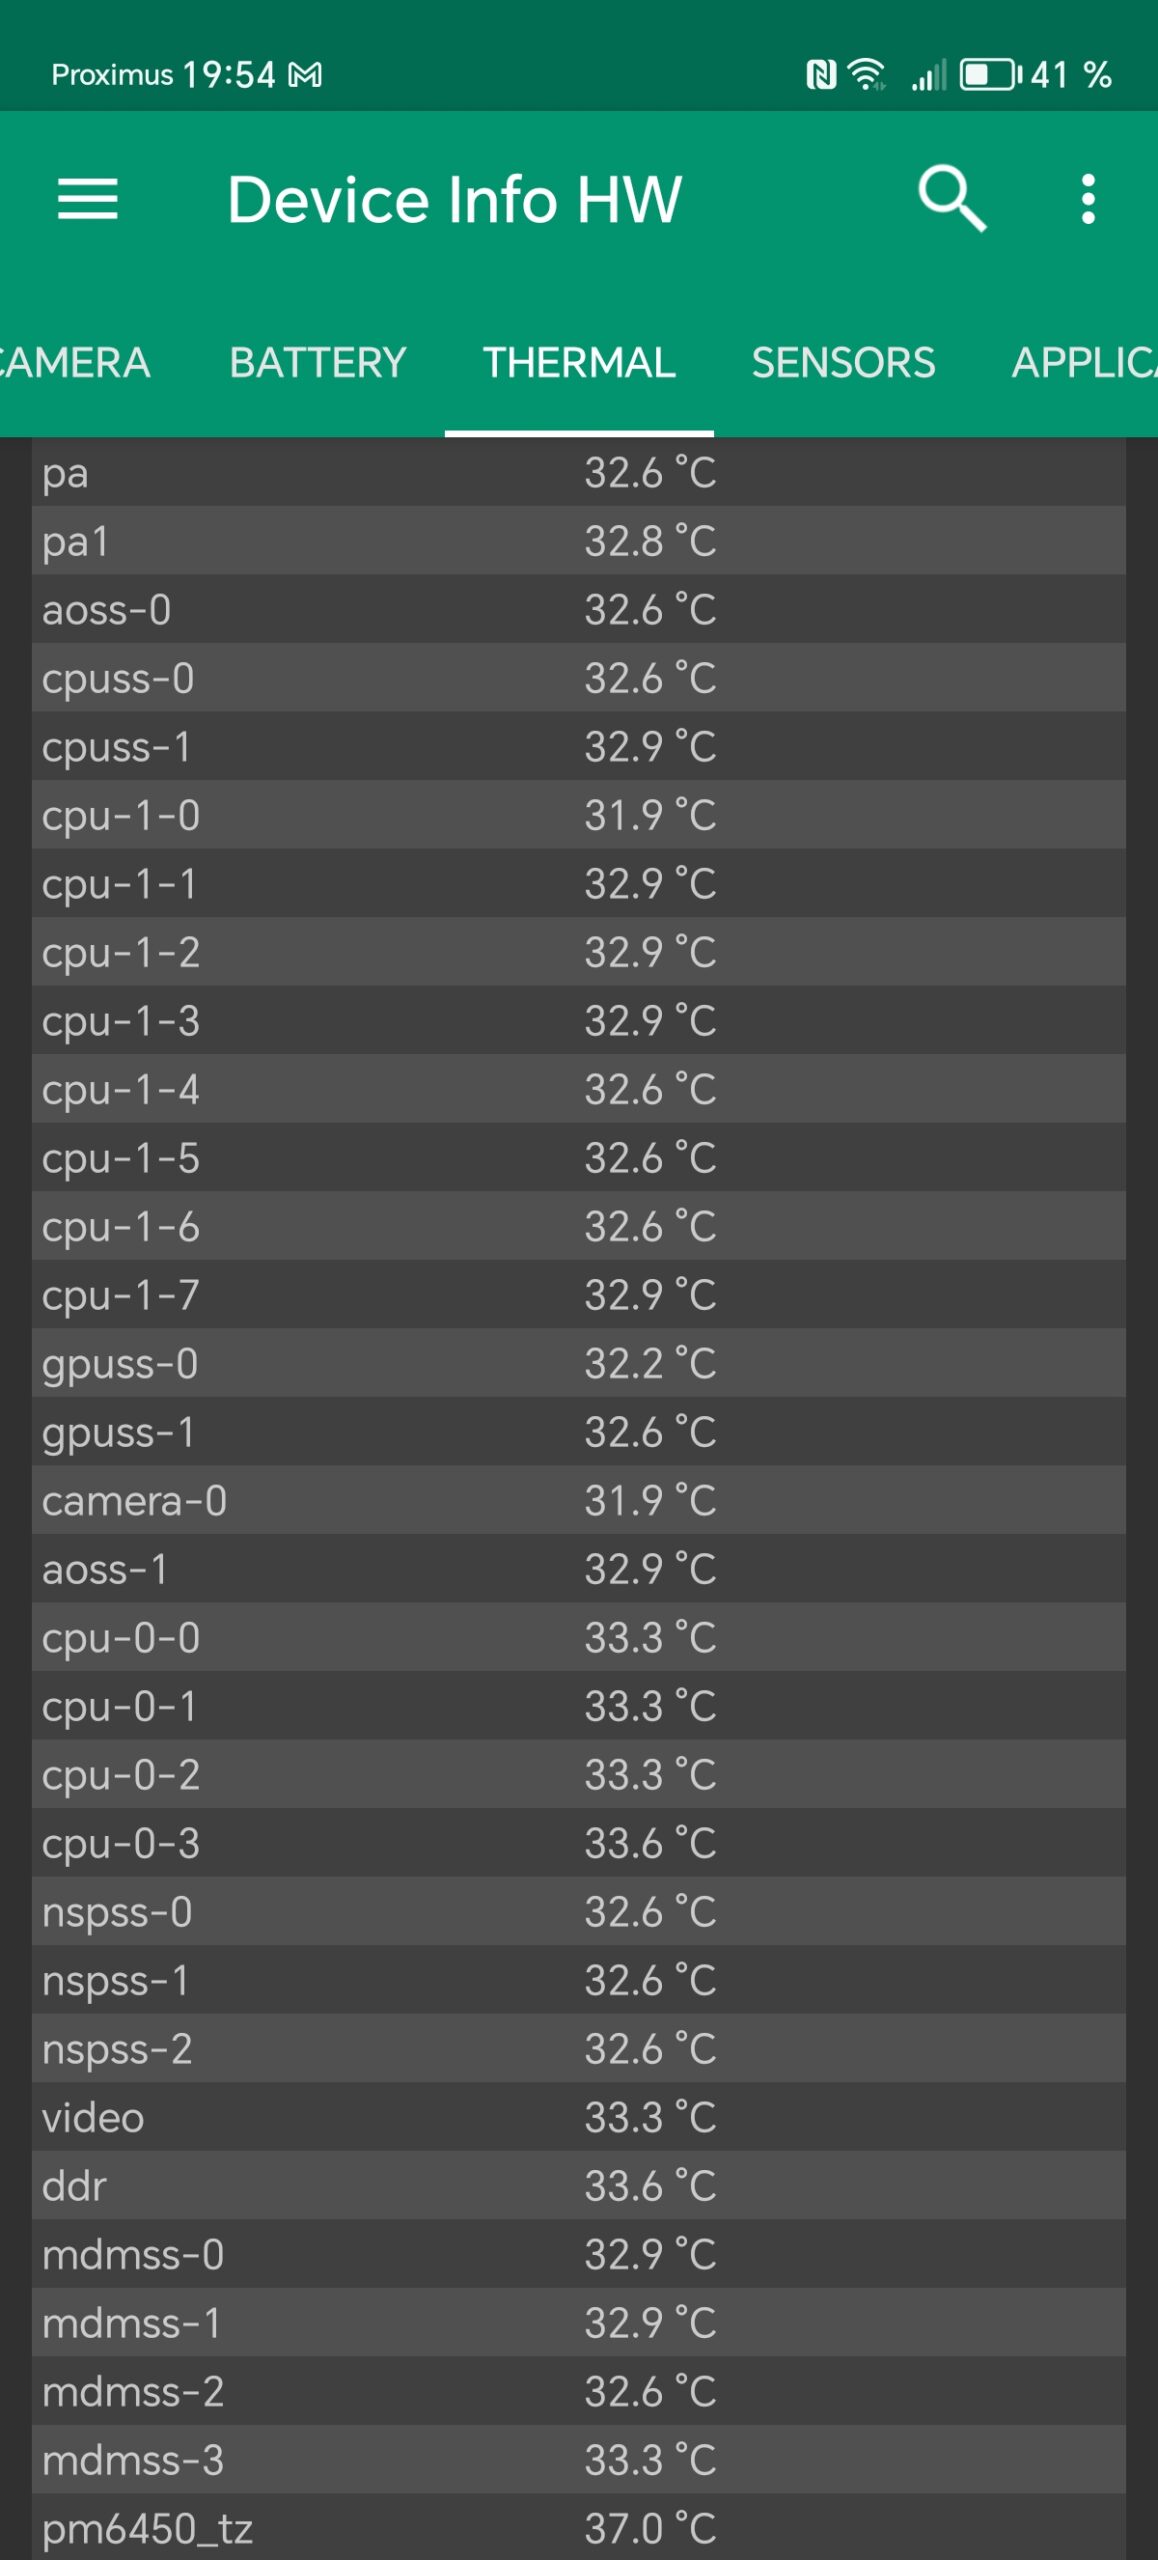The image size is (1158, 2560).
Task: Tap the search magnifier icon
Action: pyautogui.click(x=951, y=199)
